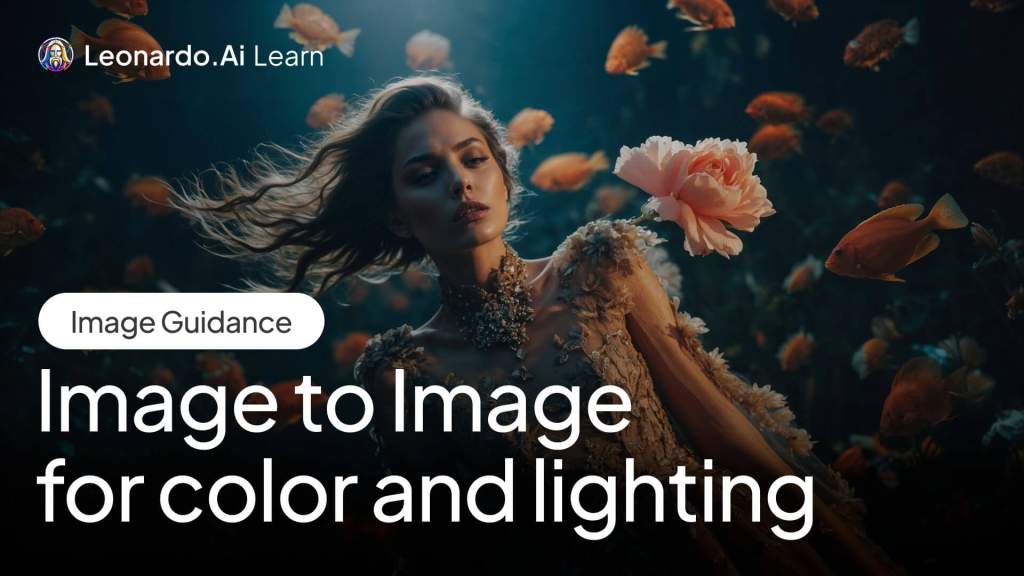Click the Leonardo.Ai brand name text
This screenshot has height=576, width=1024.
click(x=165, y=56)
